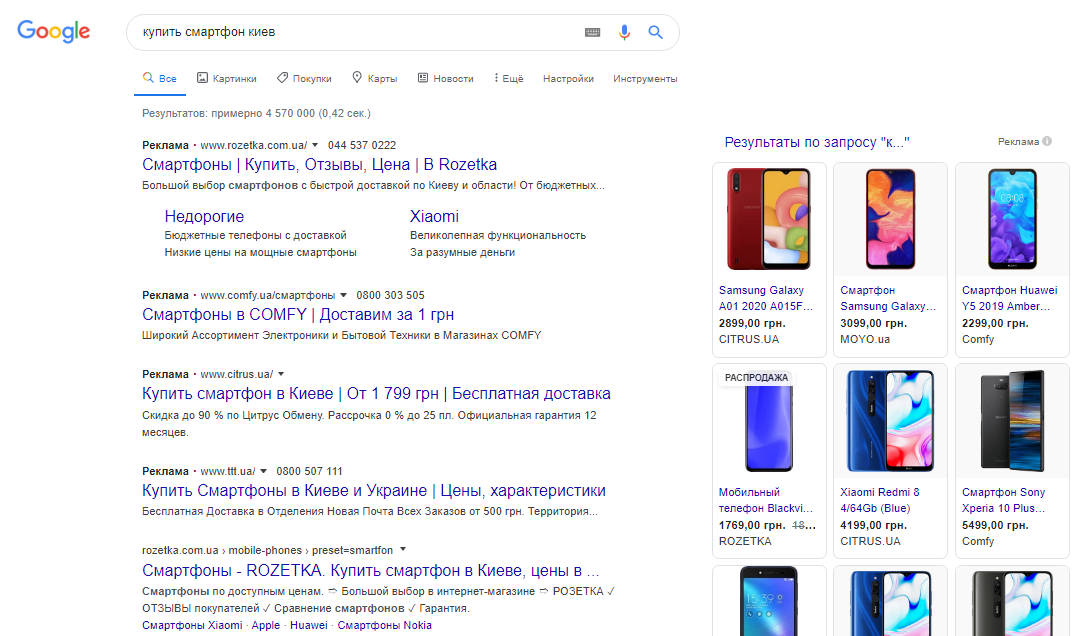Open dropdown arrow beside www.ttt.ua
The height and width of the screenshot is (636, 1078).
tap(264, 471)
